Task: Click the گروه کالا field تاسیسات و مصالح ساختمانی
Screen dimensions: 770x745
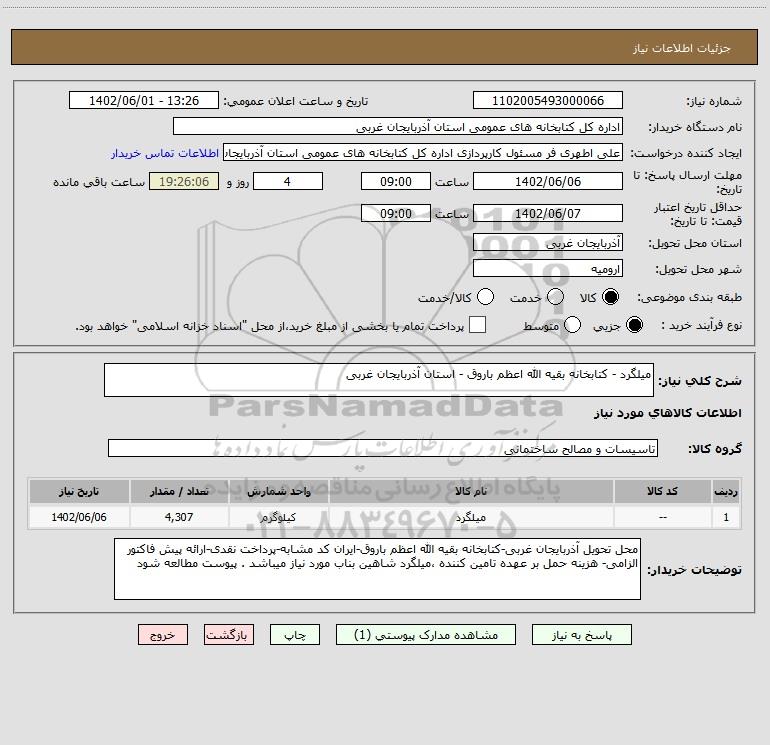Action: click(383, 448)
